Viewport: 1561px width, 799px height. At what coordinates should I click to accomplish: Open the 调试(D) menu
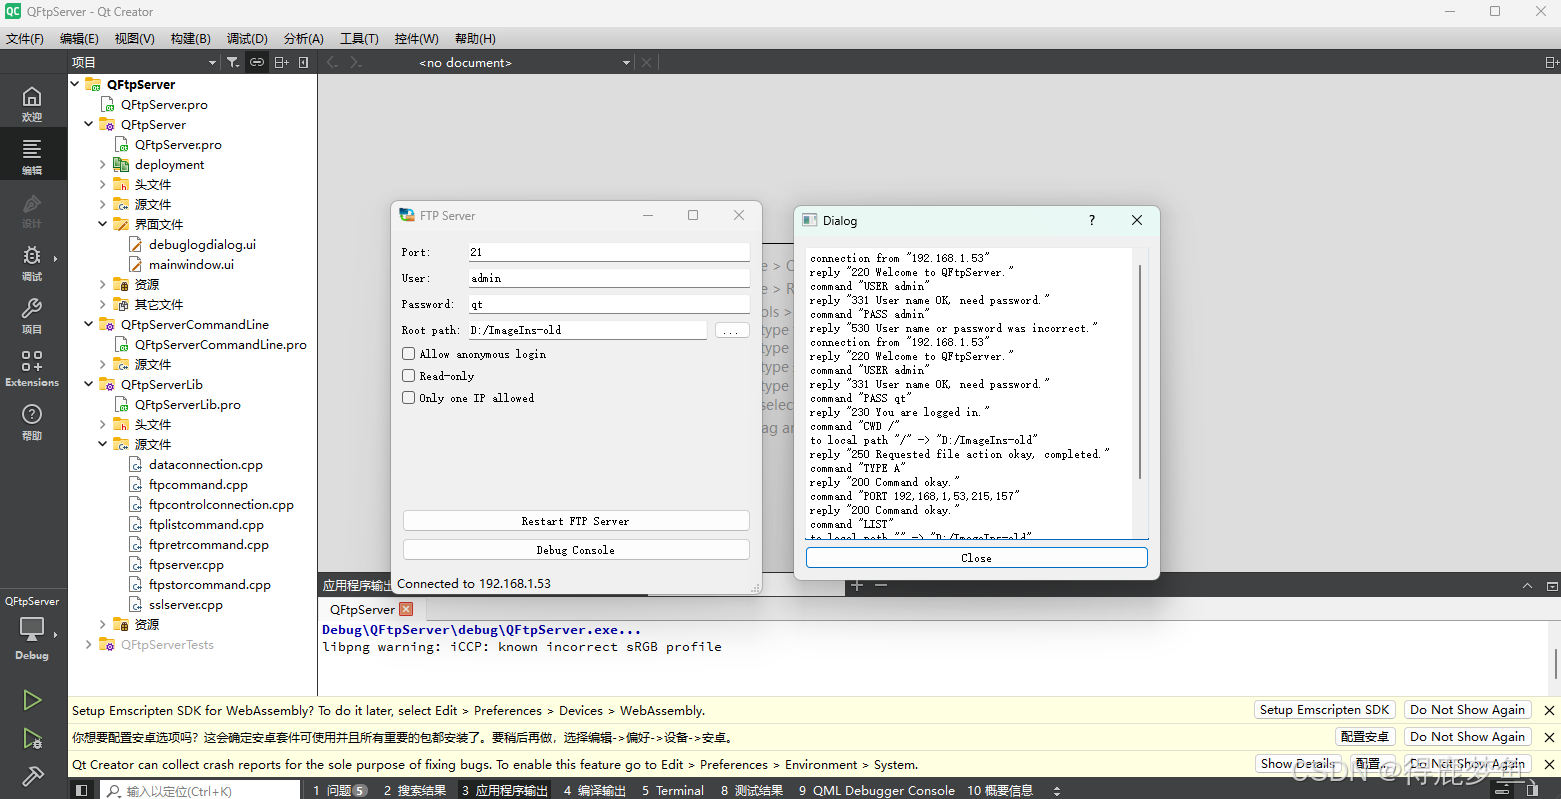point(247,38)
